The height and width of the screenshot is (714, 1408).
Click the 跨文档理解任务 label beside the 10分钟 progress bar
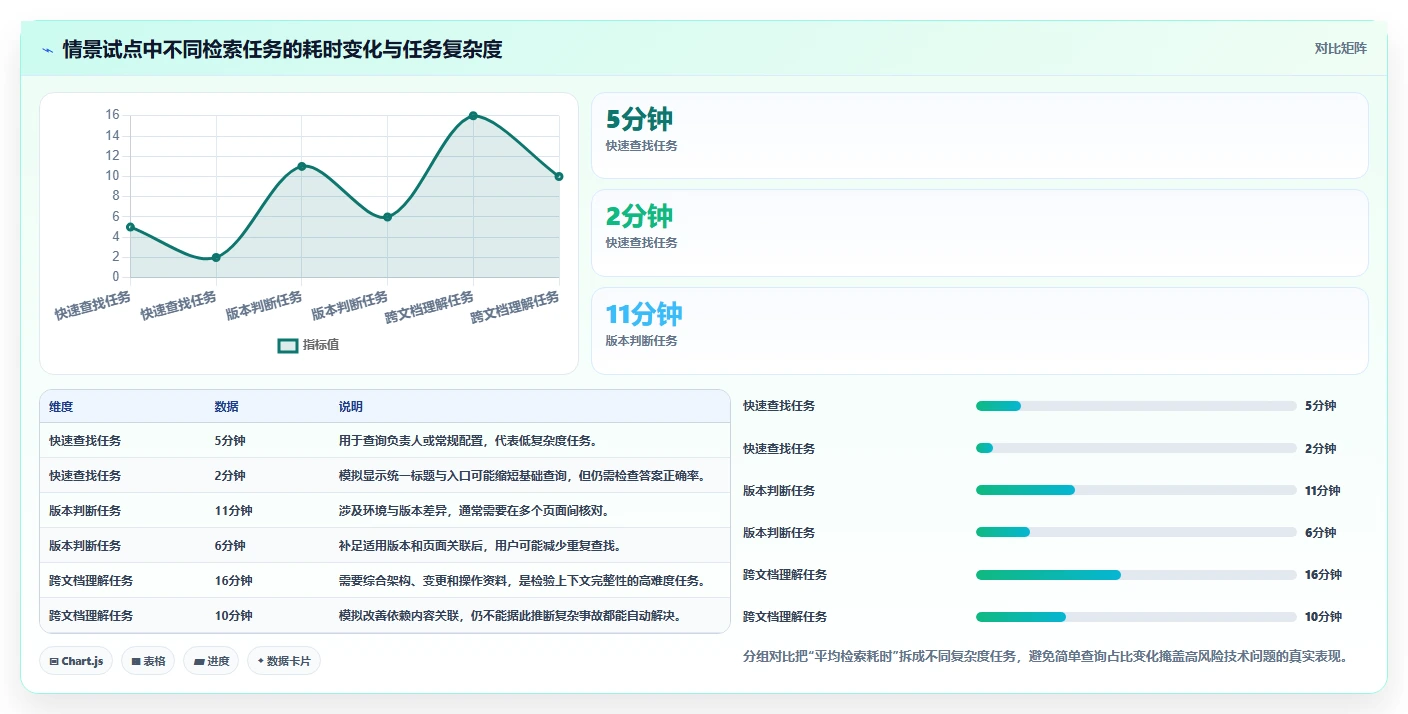[x=785, y=617]
